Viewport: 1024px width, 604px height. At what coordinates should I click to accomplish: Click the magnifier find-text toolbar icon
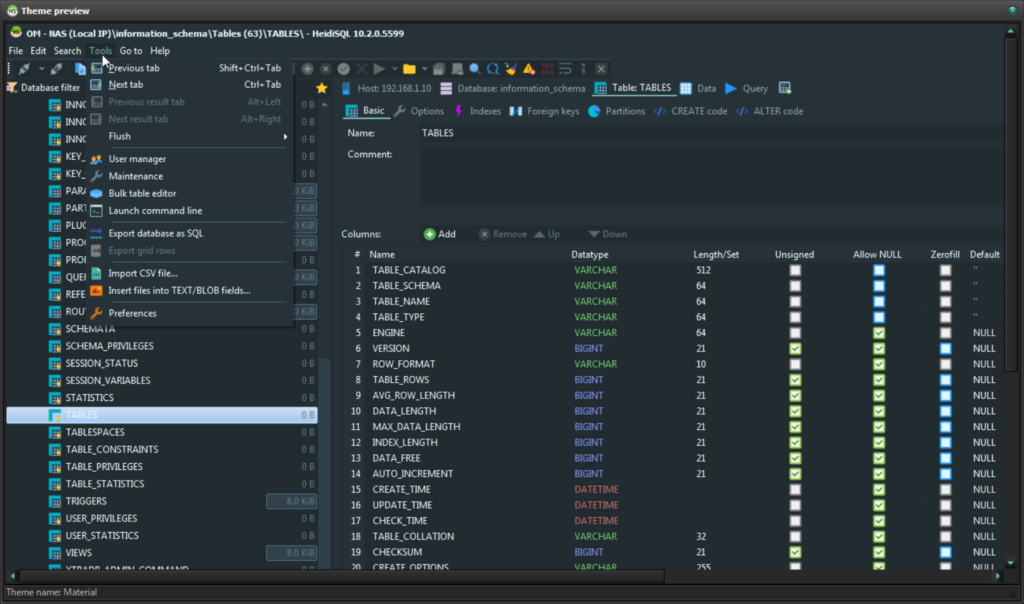pyautogui.click(x=475, y=69)
